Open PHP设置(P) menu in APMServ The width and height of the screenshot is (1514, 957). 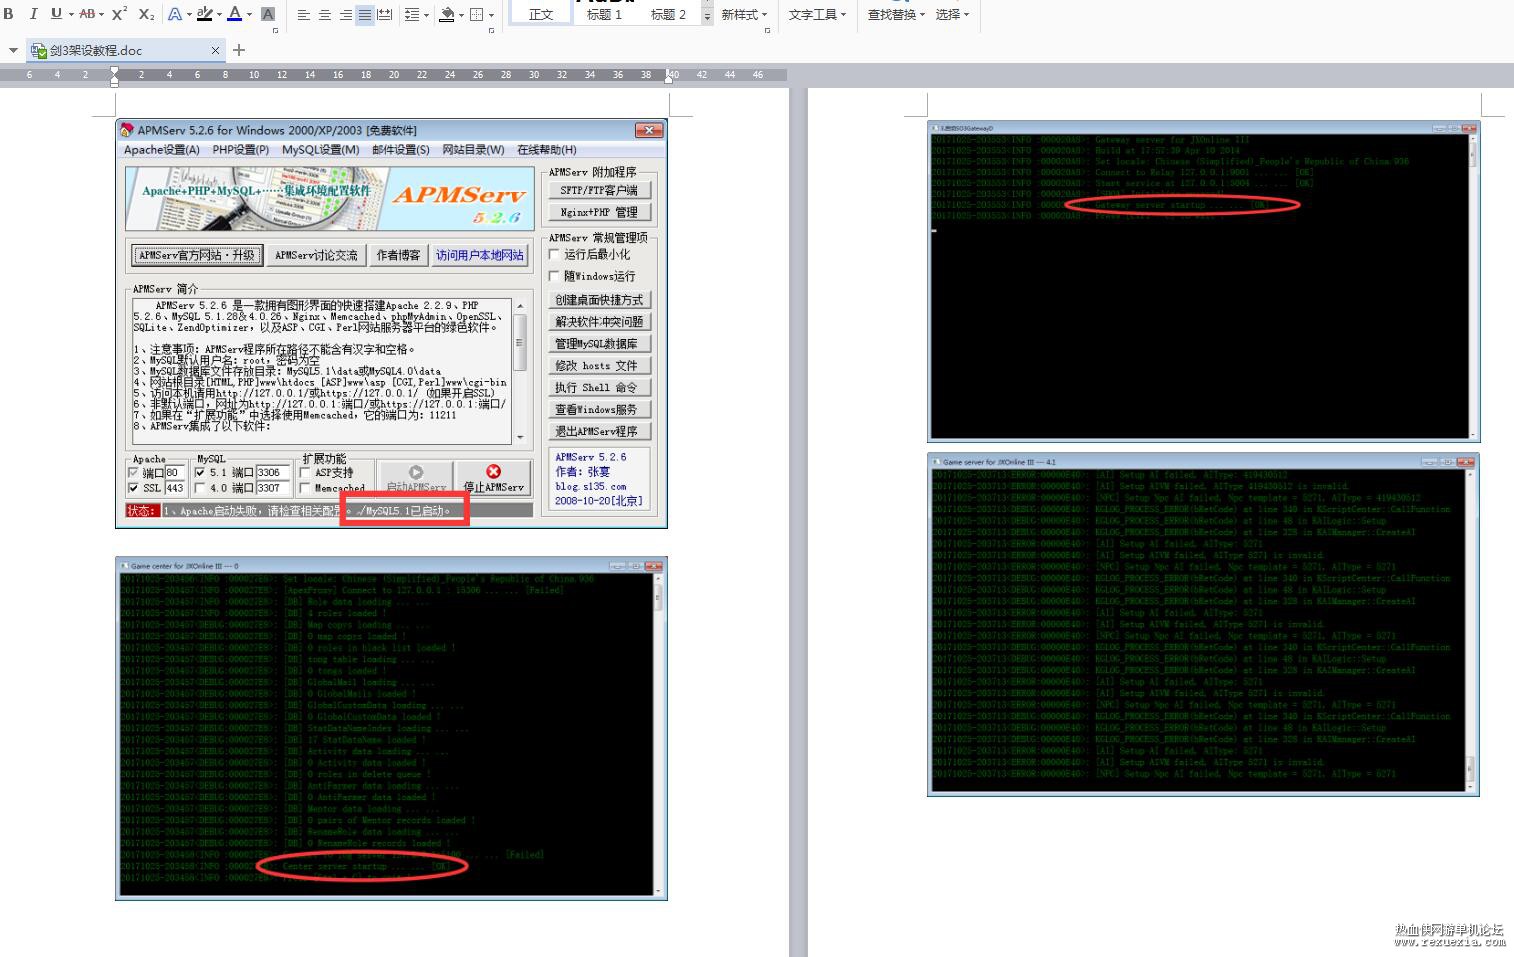(241, 150)
